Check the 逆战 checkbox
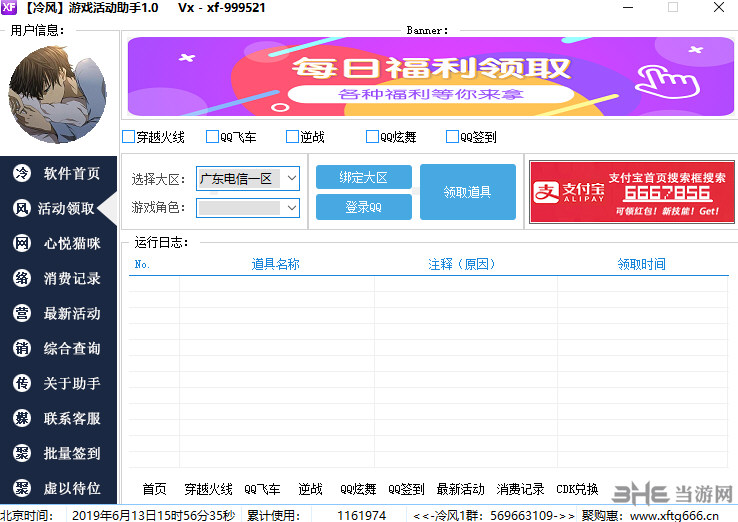Image resolution: width=738 pixels, height=522 pixels. pos(292,137)
